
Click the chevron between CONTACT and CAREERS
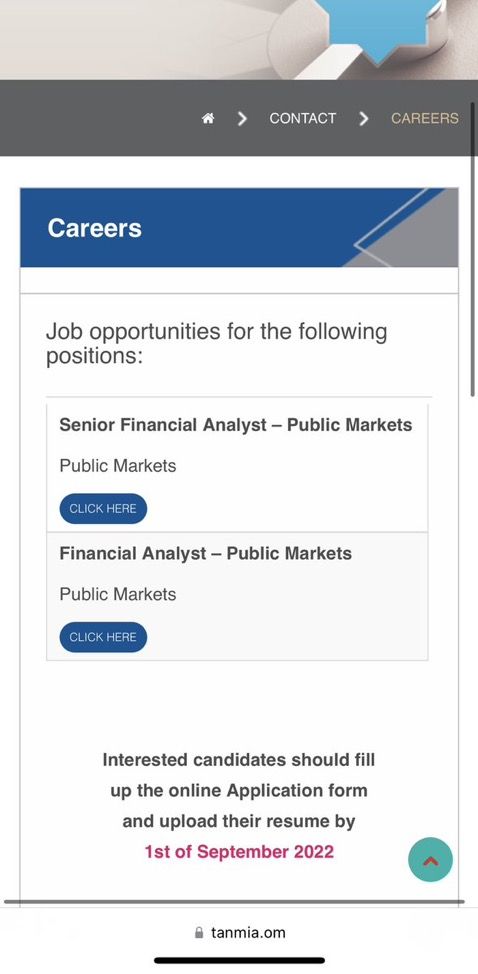364,118
